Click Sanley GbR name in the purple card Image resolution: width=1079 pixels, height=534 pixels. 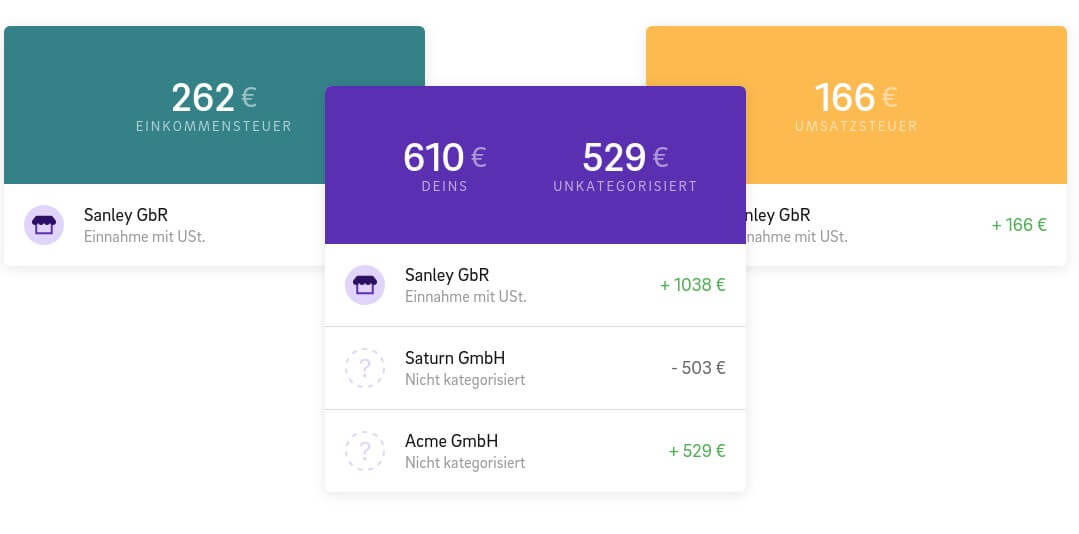pyautogui.click(x=447, y=275)
